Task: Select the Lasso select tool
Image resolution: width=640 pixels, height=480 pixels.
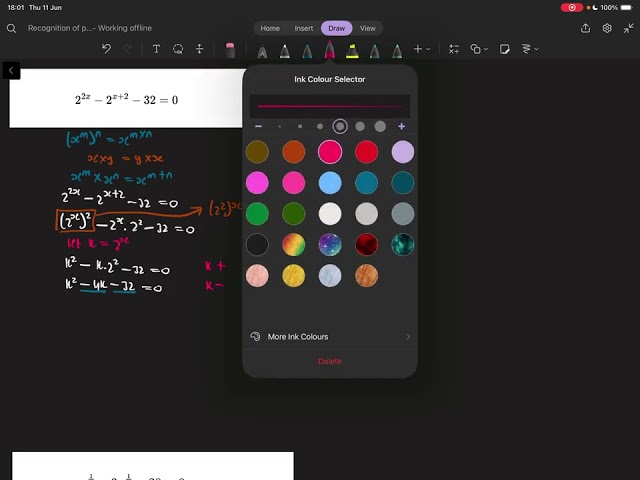Action: (x=178, y=49)
